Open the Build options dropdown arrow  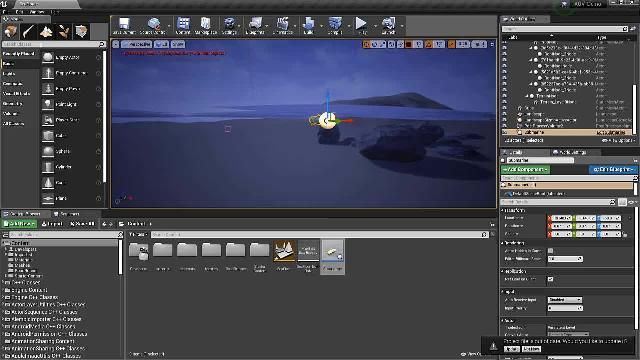pyautogui.click(x=322, y=26)
